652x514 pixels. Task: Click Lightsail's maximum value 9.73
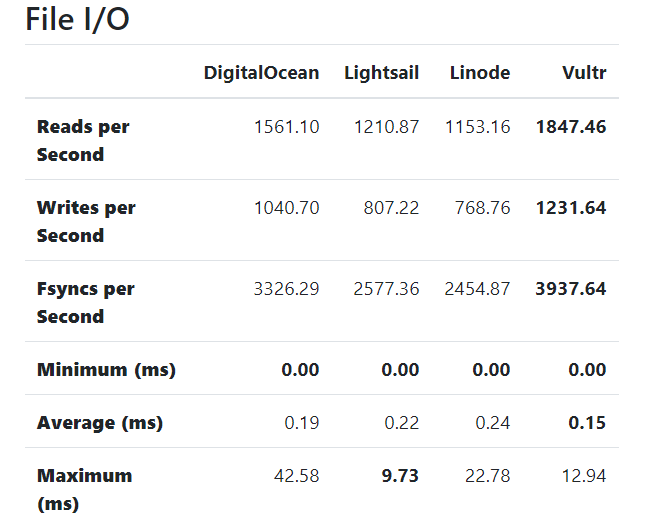[x=400, y=475]
